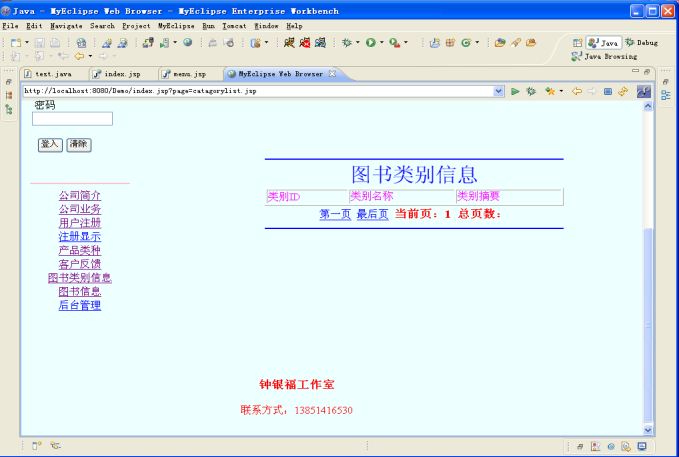Click the 第一页 first page link
Screen dimensions: 679x457
pos(335,214)
